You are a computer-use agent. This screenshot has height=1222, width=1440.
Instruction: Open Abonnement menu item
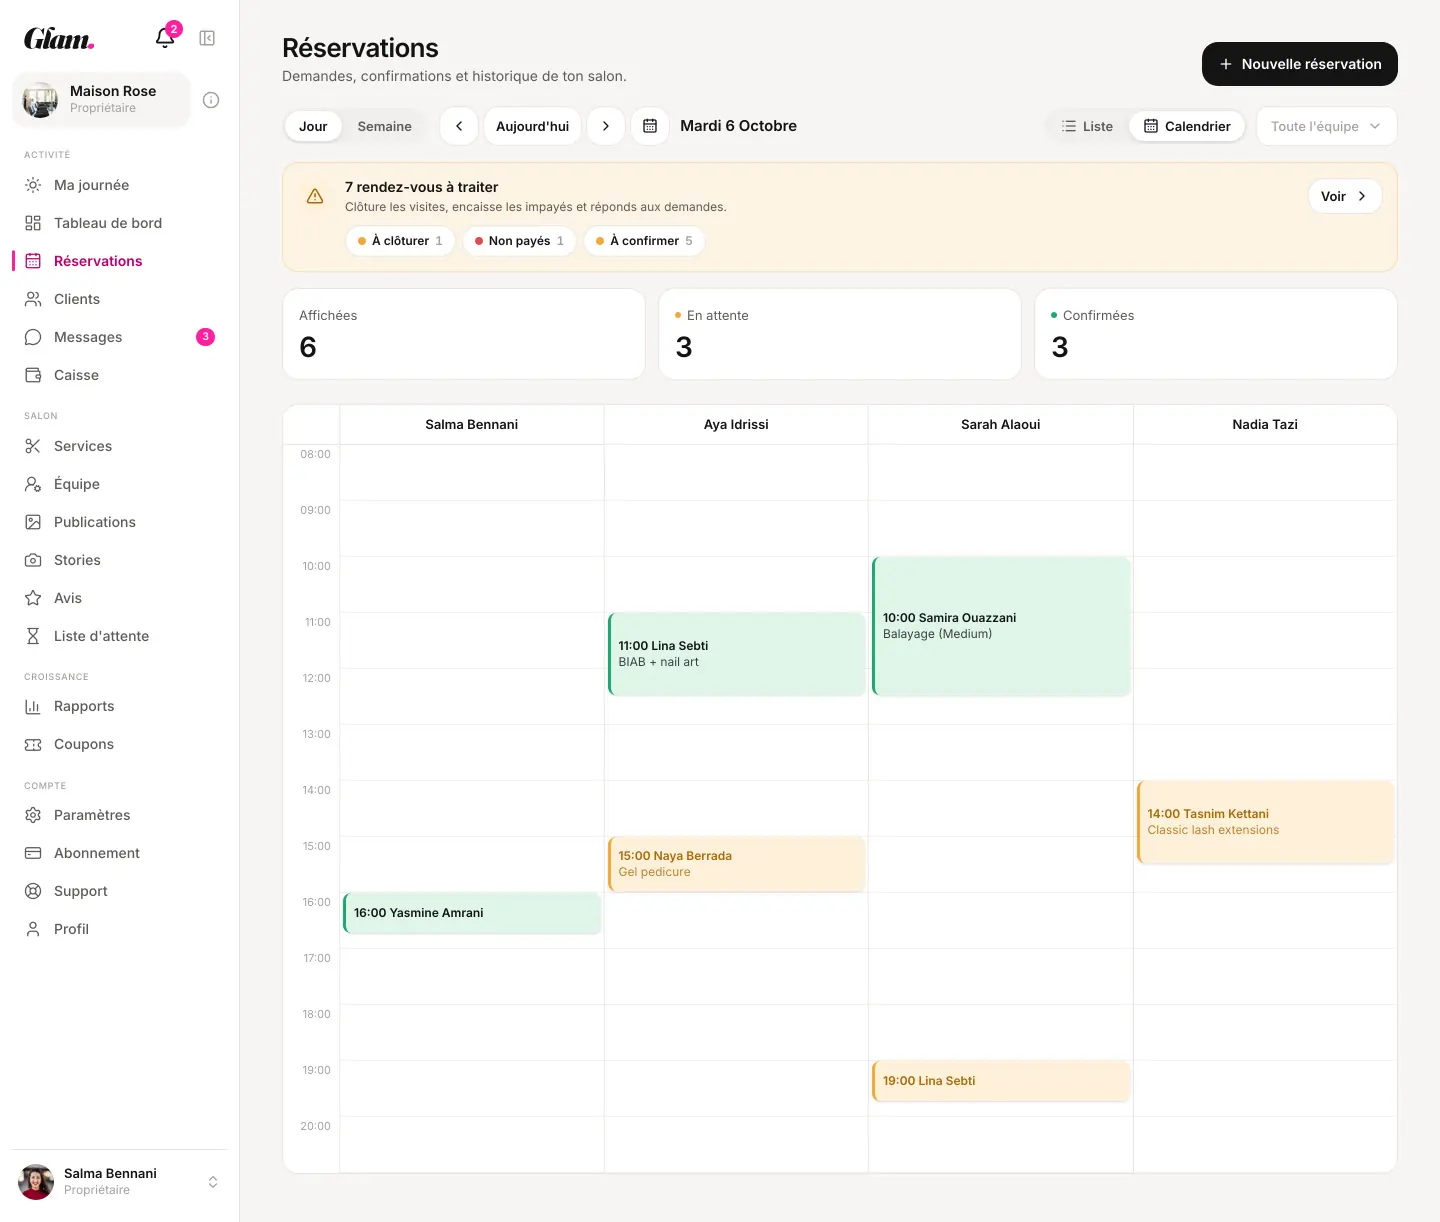(120, 853)
